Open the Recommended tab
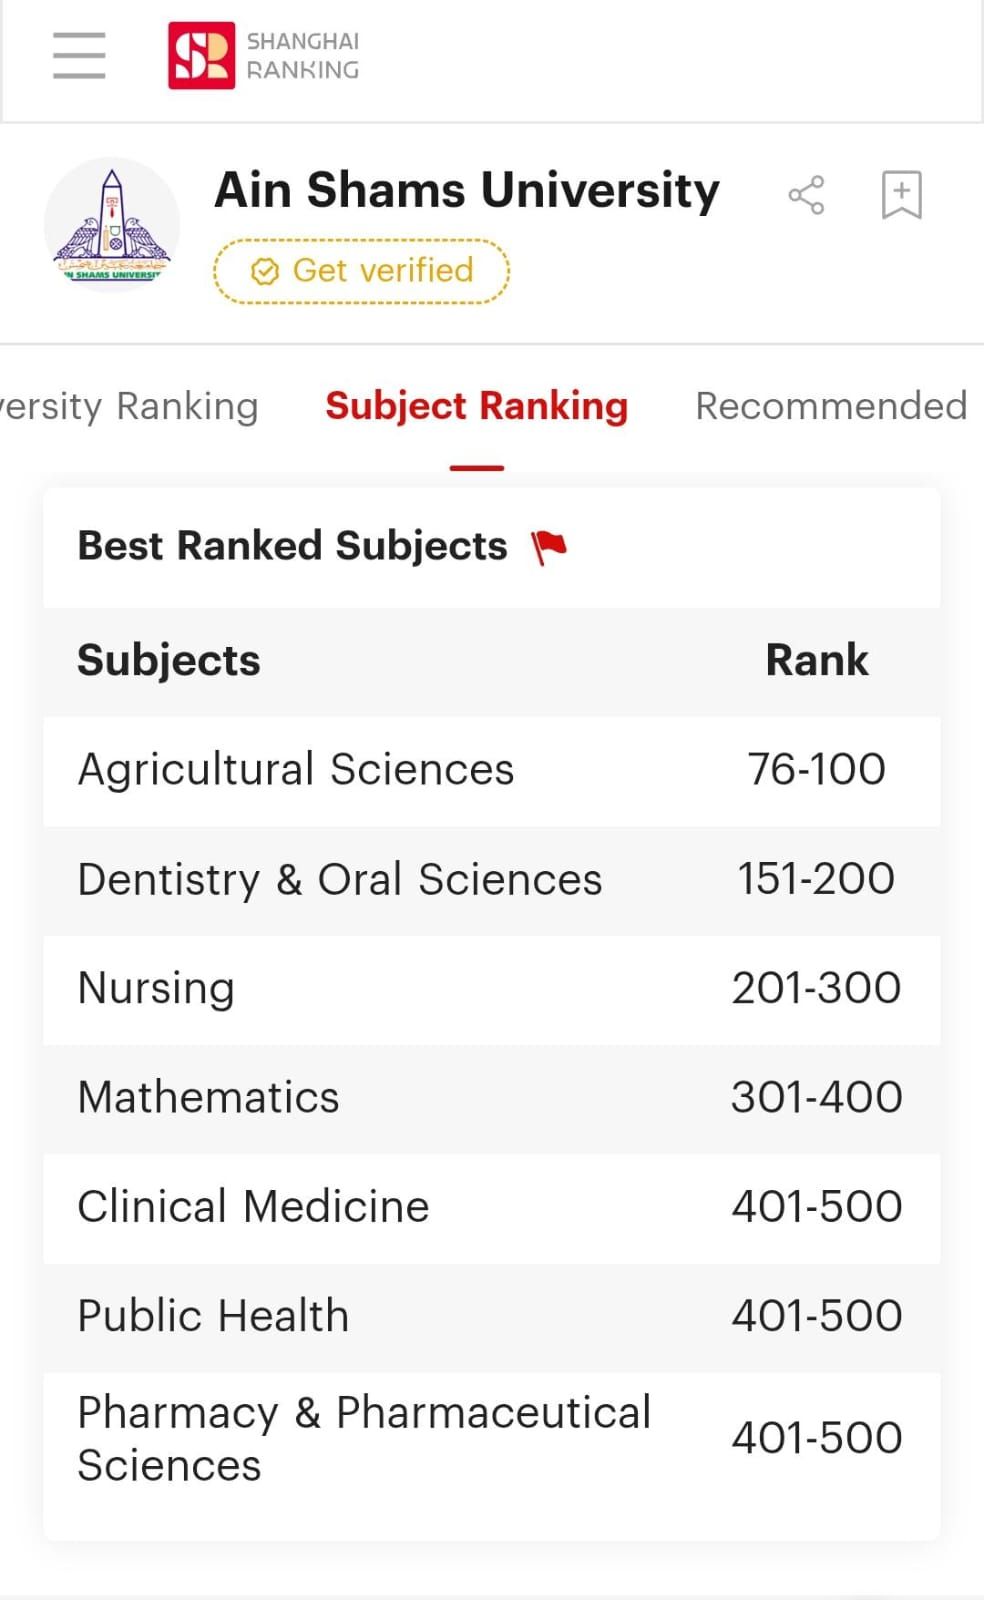Image resolution: width=984 pixels, height=1600 pixels. click(831, 406)
